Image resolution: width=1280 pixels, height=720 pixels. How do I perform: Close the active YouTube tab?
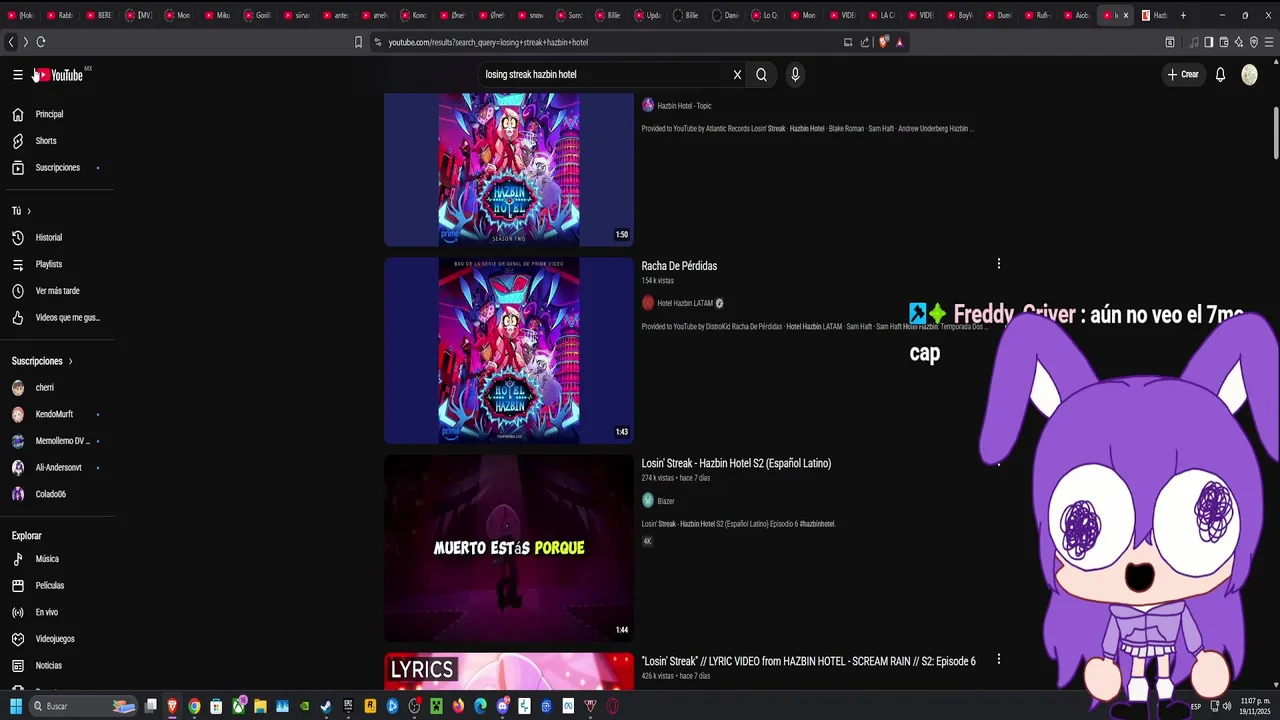pos(1125,15)
